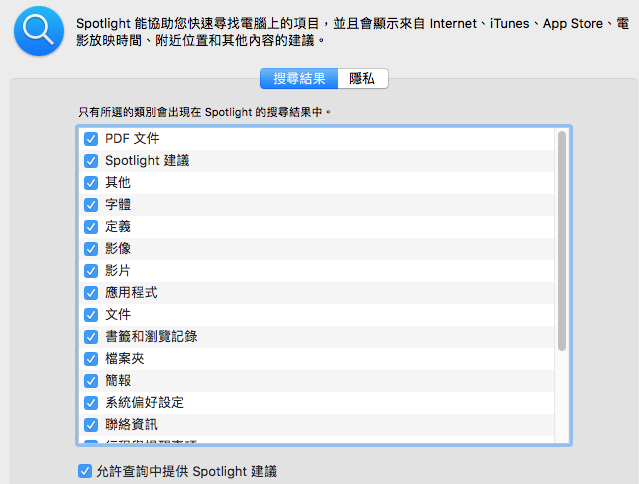
Task: Click the Spotlight magnifying glass icon
Action: pyautogui.click(x=39, y=31)
